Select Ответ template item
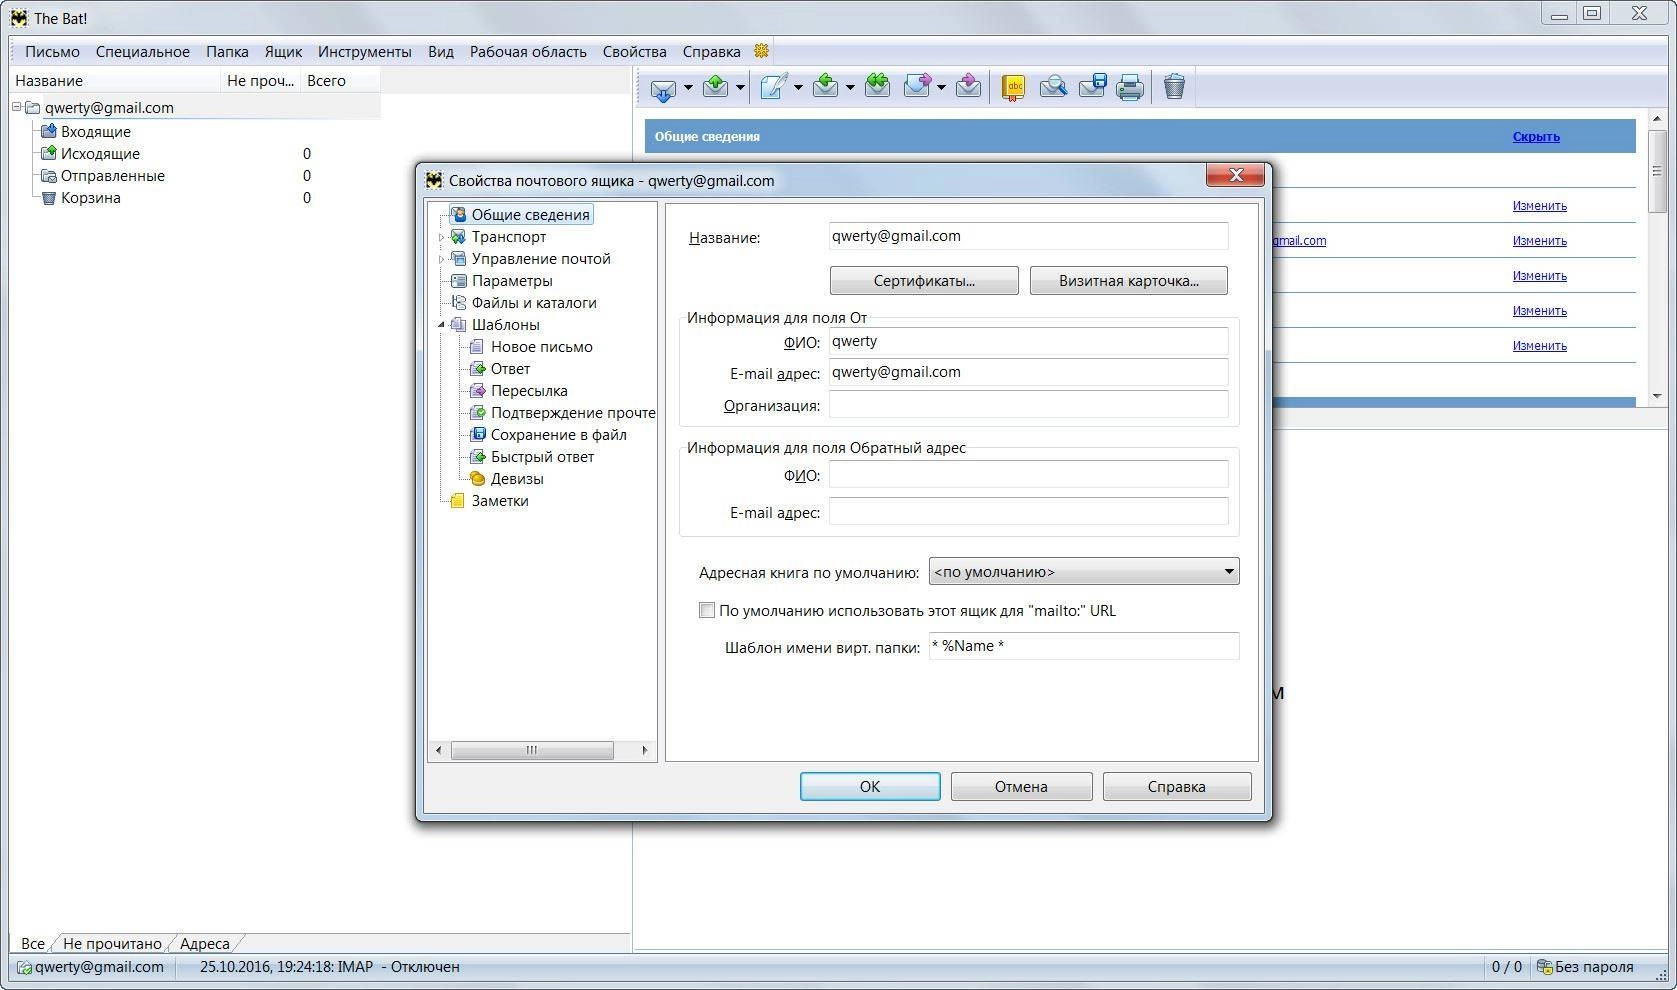This screenshot has width=1677, height=990. pos(510,369)
